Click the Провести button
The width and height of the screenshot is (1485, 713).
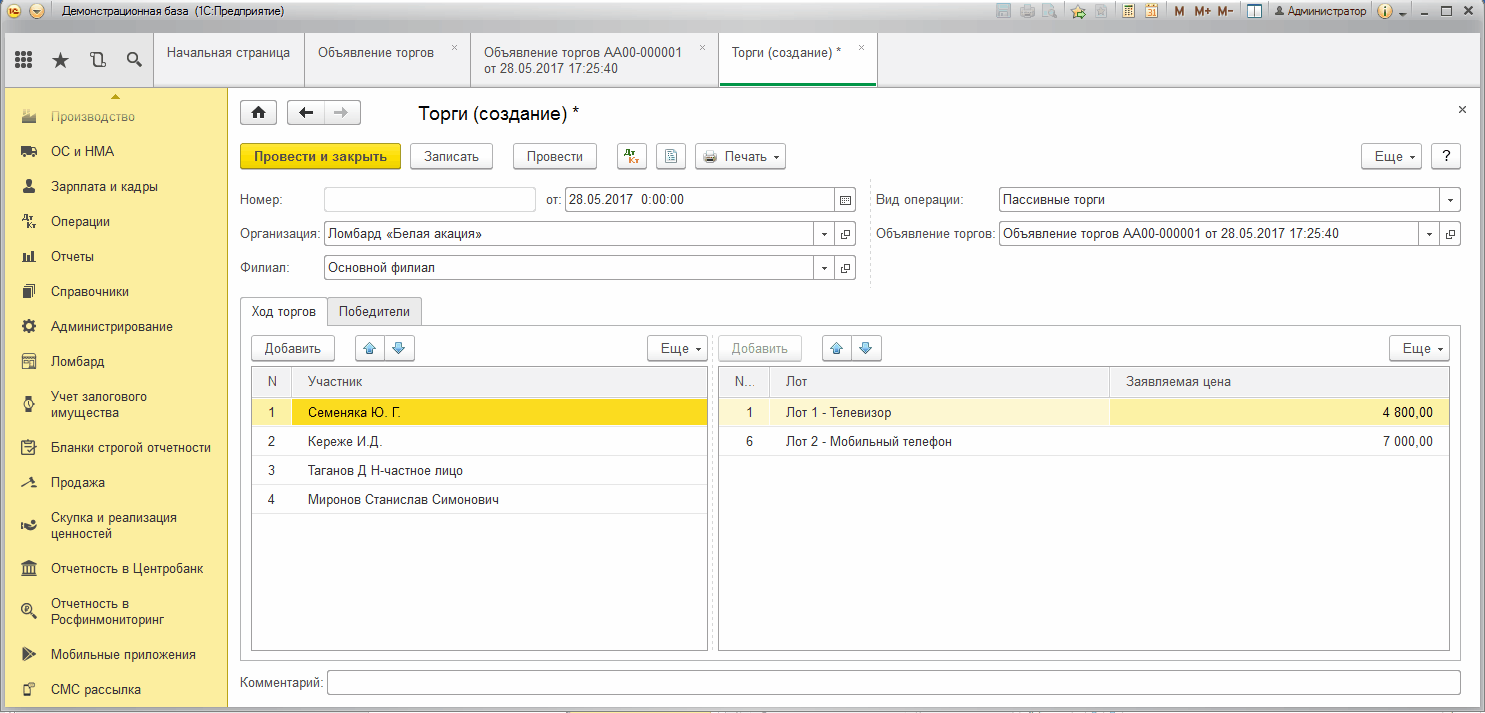pos(555,156)
